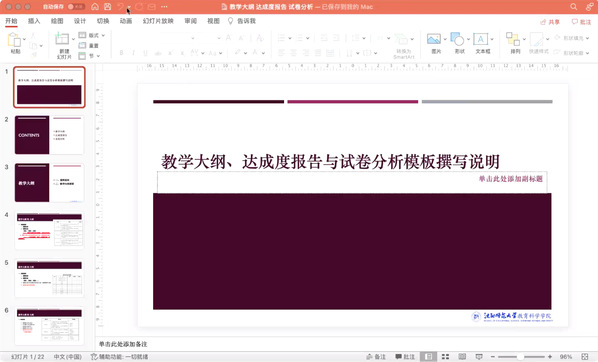
Task: Toggle 批注 comments pane in status bar
Action: tap(405, 357)
